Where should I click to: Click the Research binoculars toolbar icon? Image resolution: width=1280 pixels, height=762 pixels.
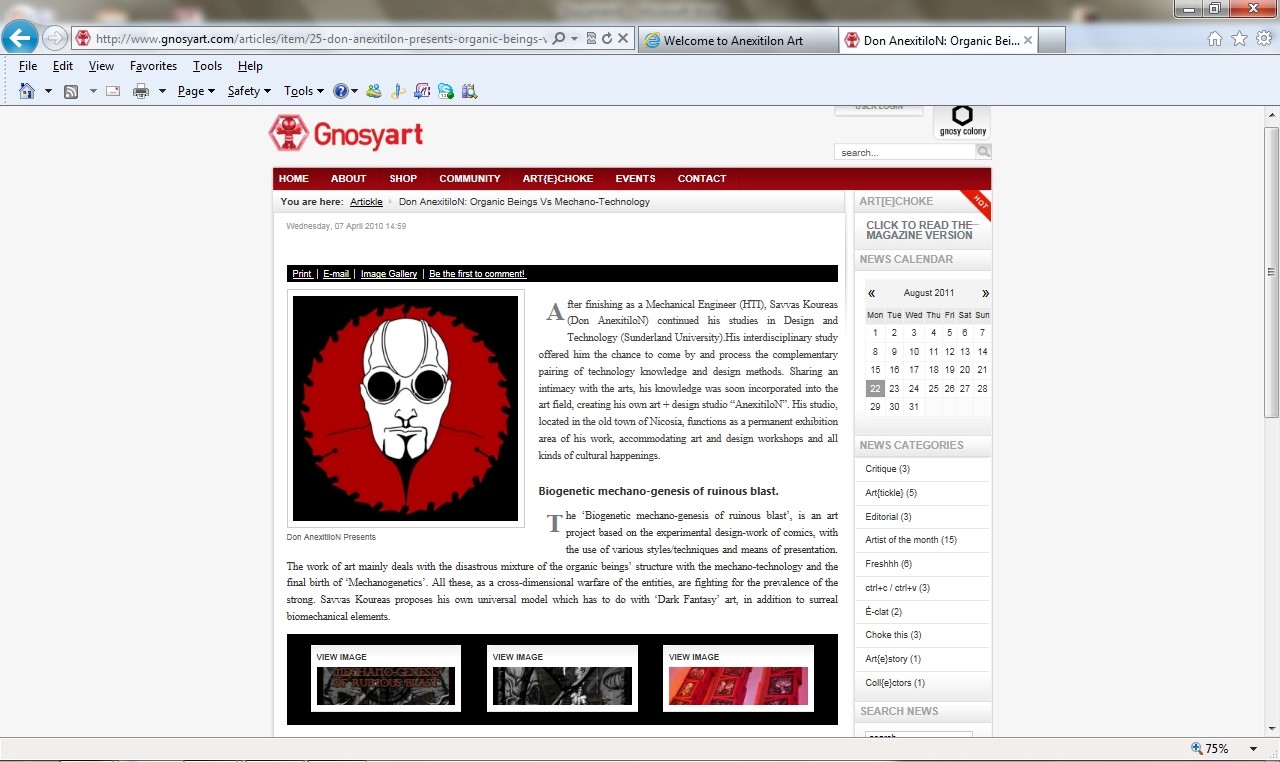[470, 91]
